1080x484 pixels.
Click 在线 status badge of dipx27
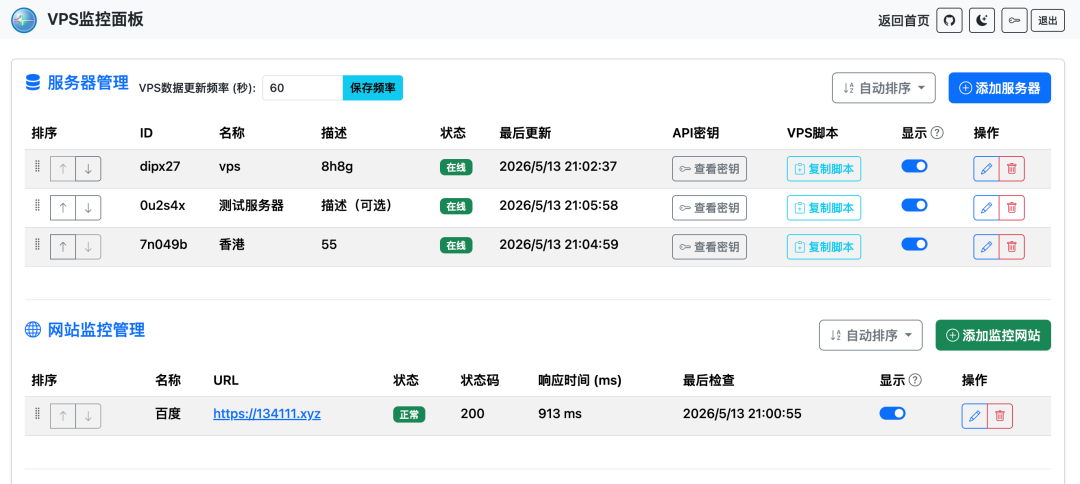(x=456, y=167)
